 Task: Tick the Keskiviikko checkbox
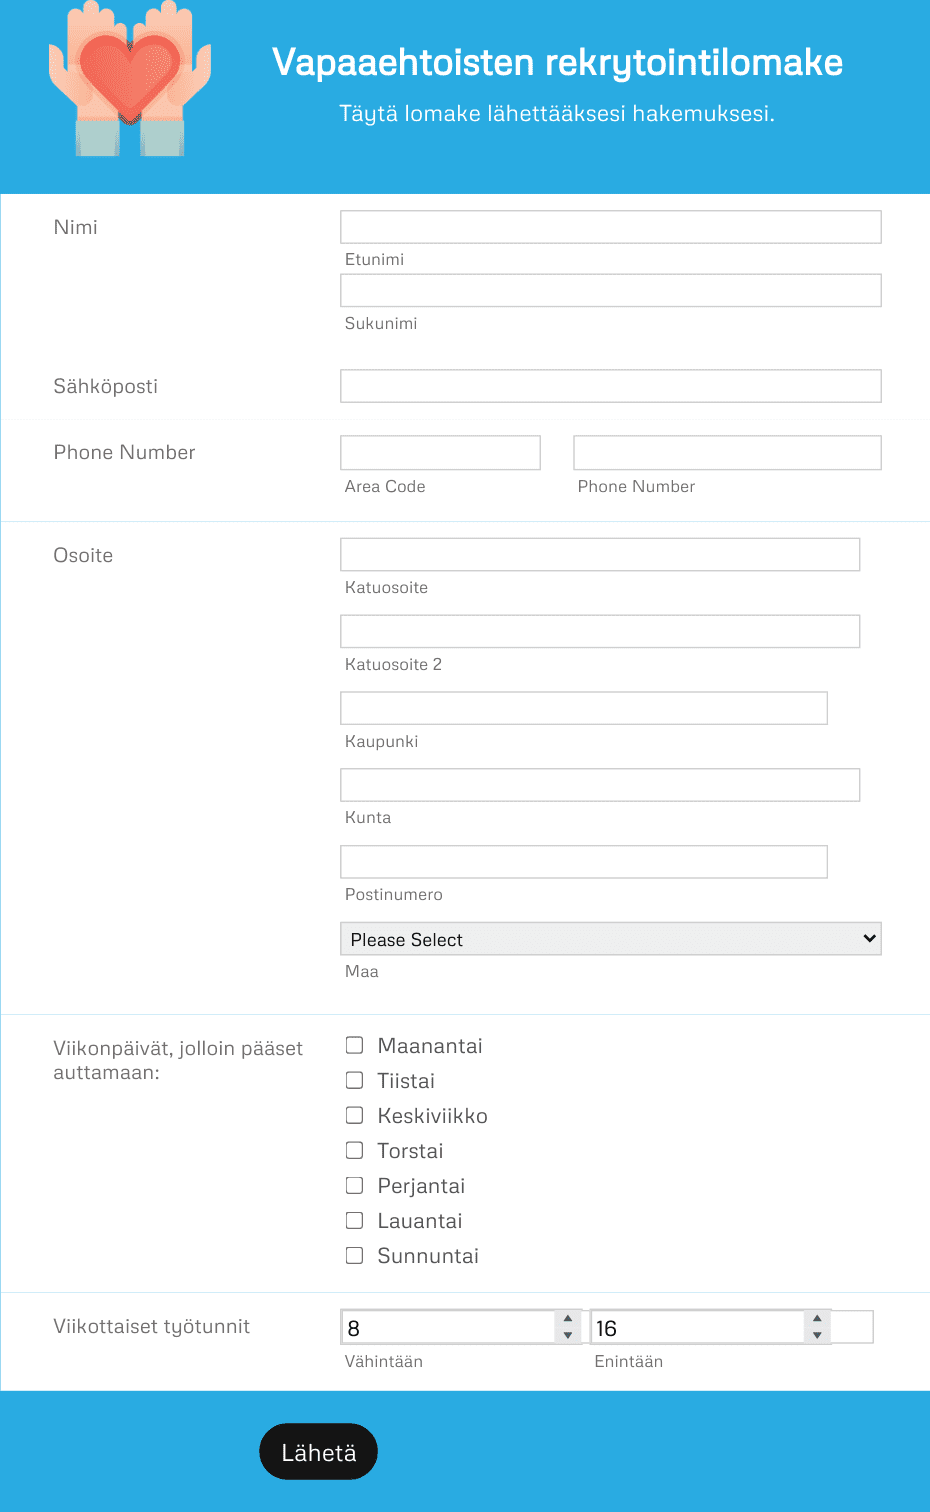(x=354, y=1115)
